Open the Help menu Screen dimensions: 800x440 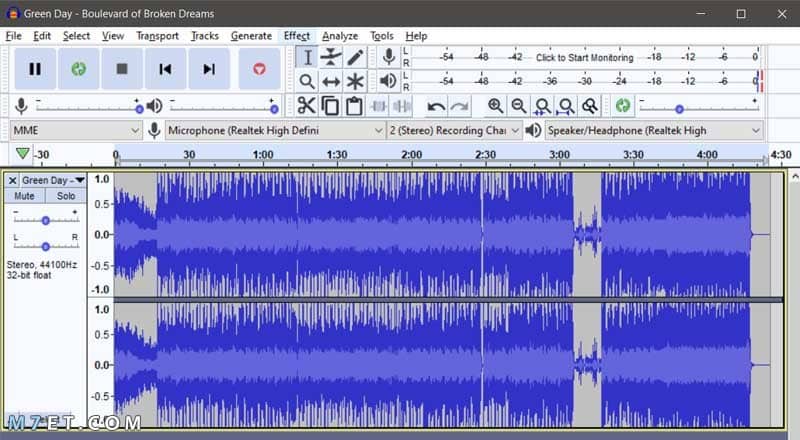click(x=416, y=36)
